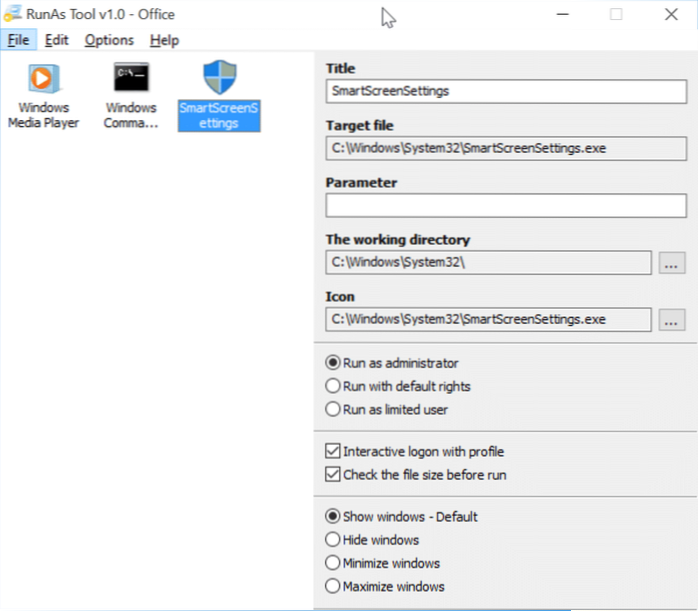The width and height of the screenshot is (698, 611).
Task: Open the File menu
Action: pyautogui.click(x=19, y=40)
